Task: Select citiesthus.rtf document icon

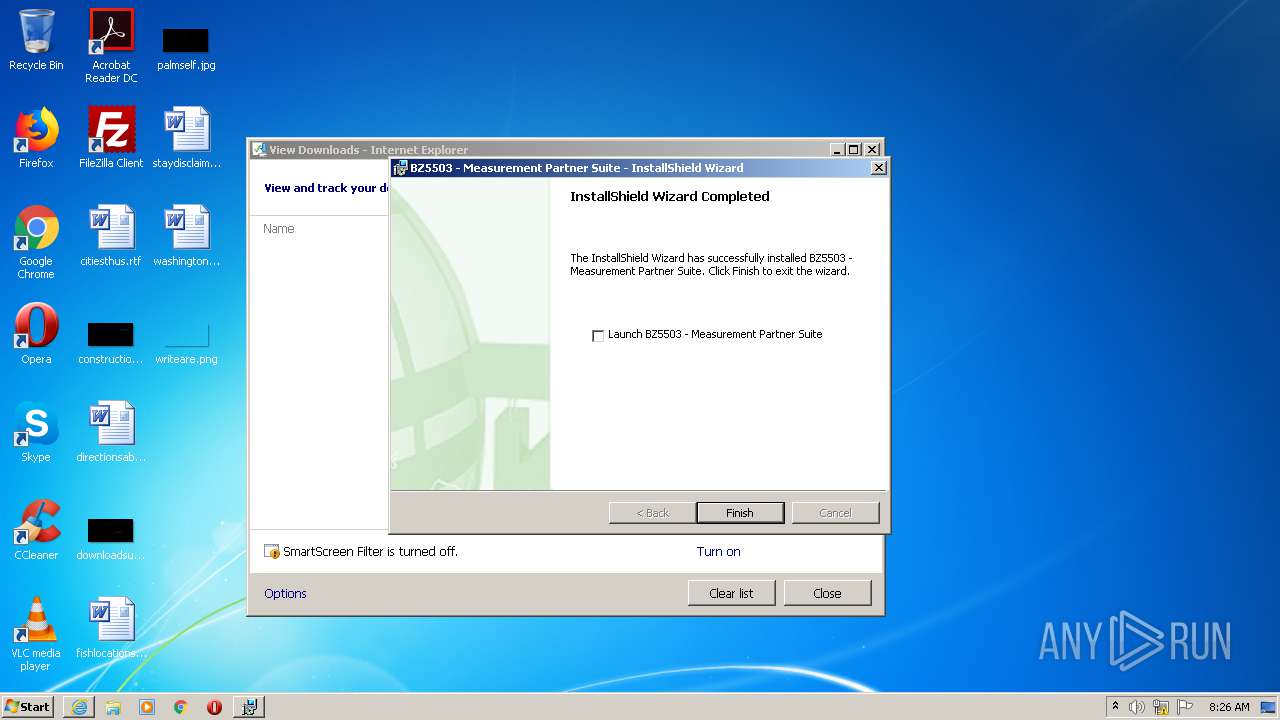Action: pos(111,236)
